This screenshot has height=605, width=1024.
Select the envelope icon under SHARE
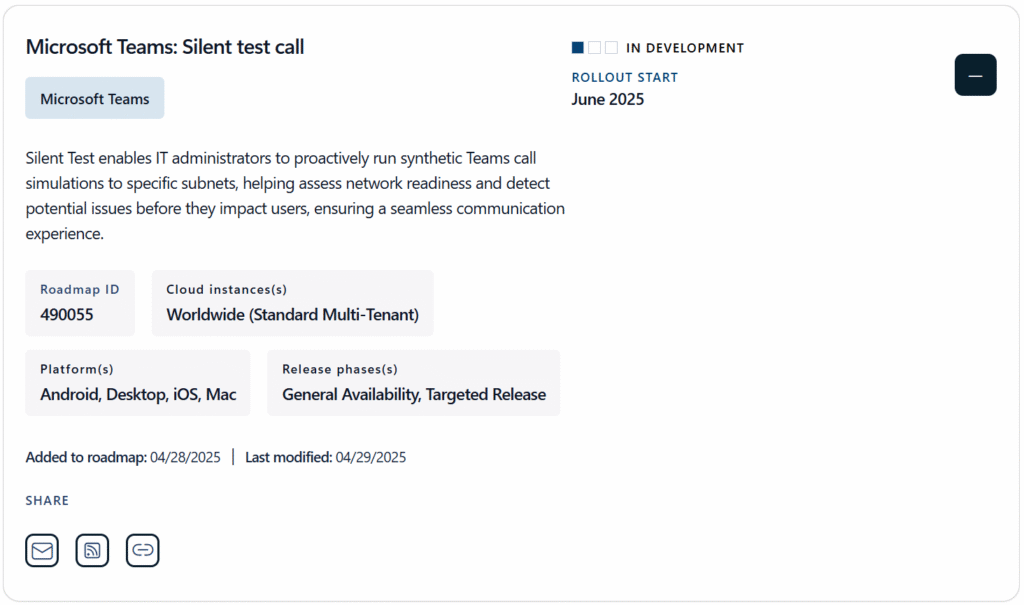coord(41,550)
